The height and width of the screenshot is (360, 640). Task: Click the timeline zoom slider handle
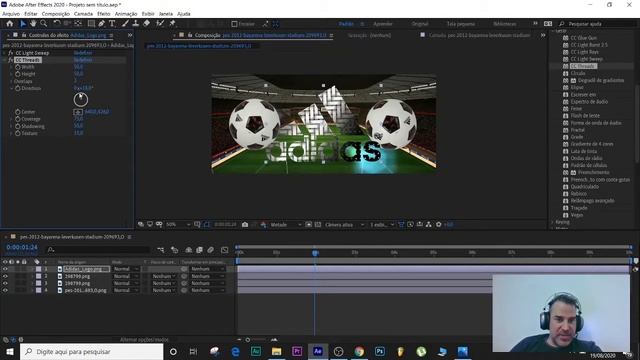point(248,340)
